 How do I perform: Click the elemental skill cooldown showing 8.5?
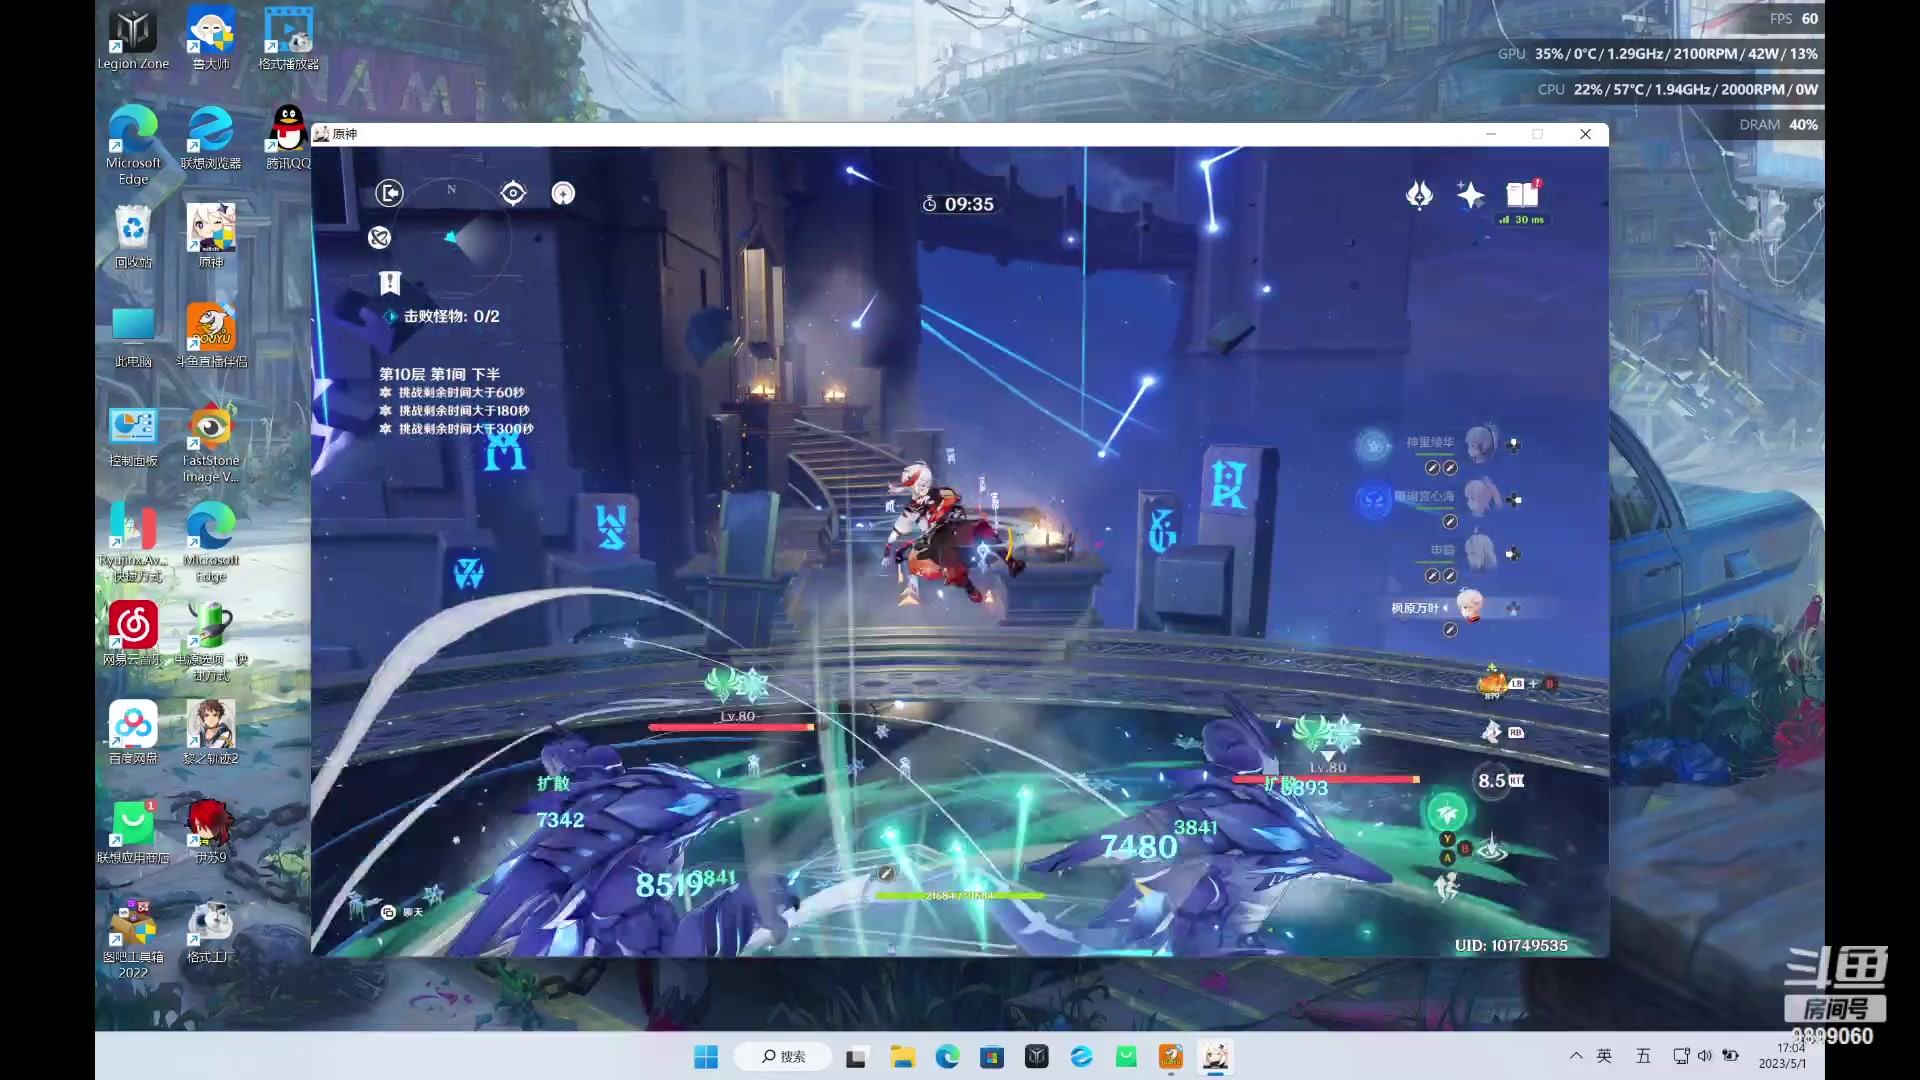pos(1494,780)
